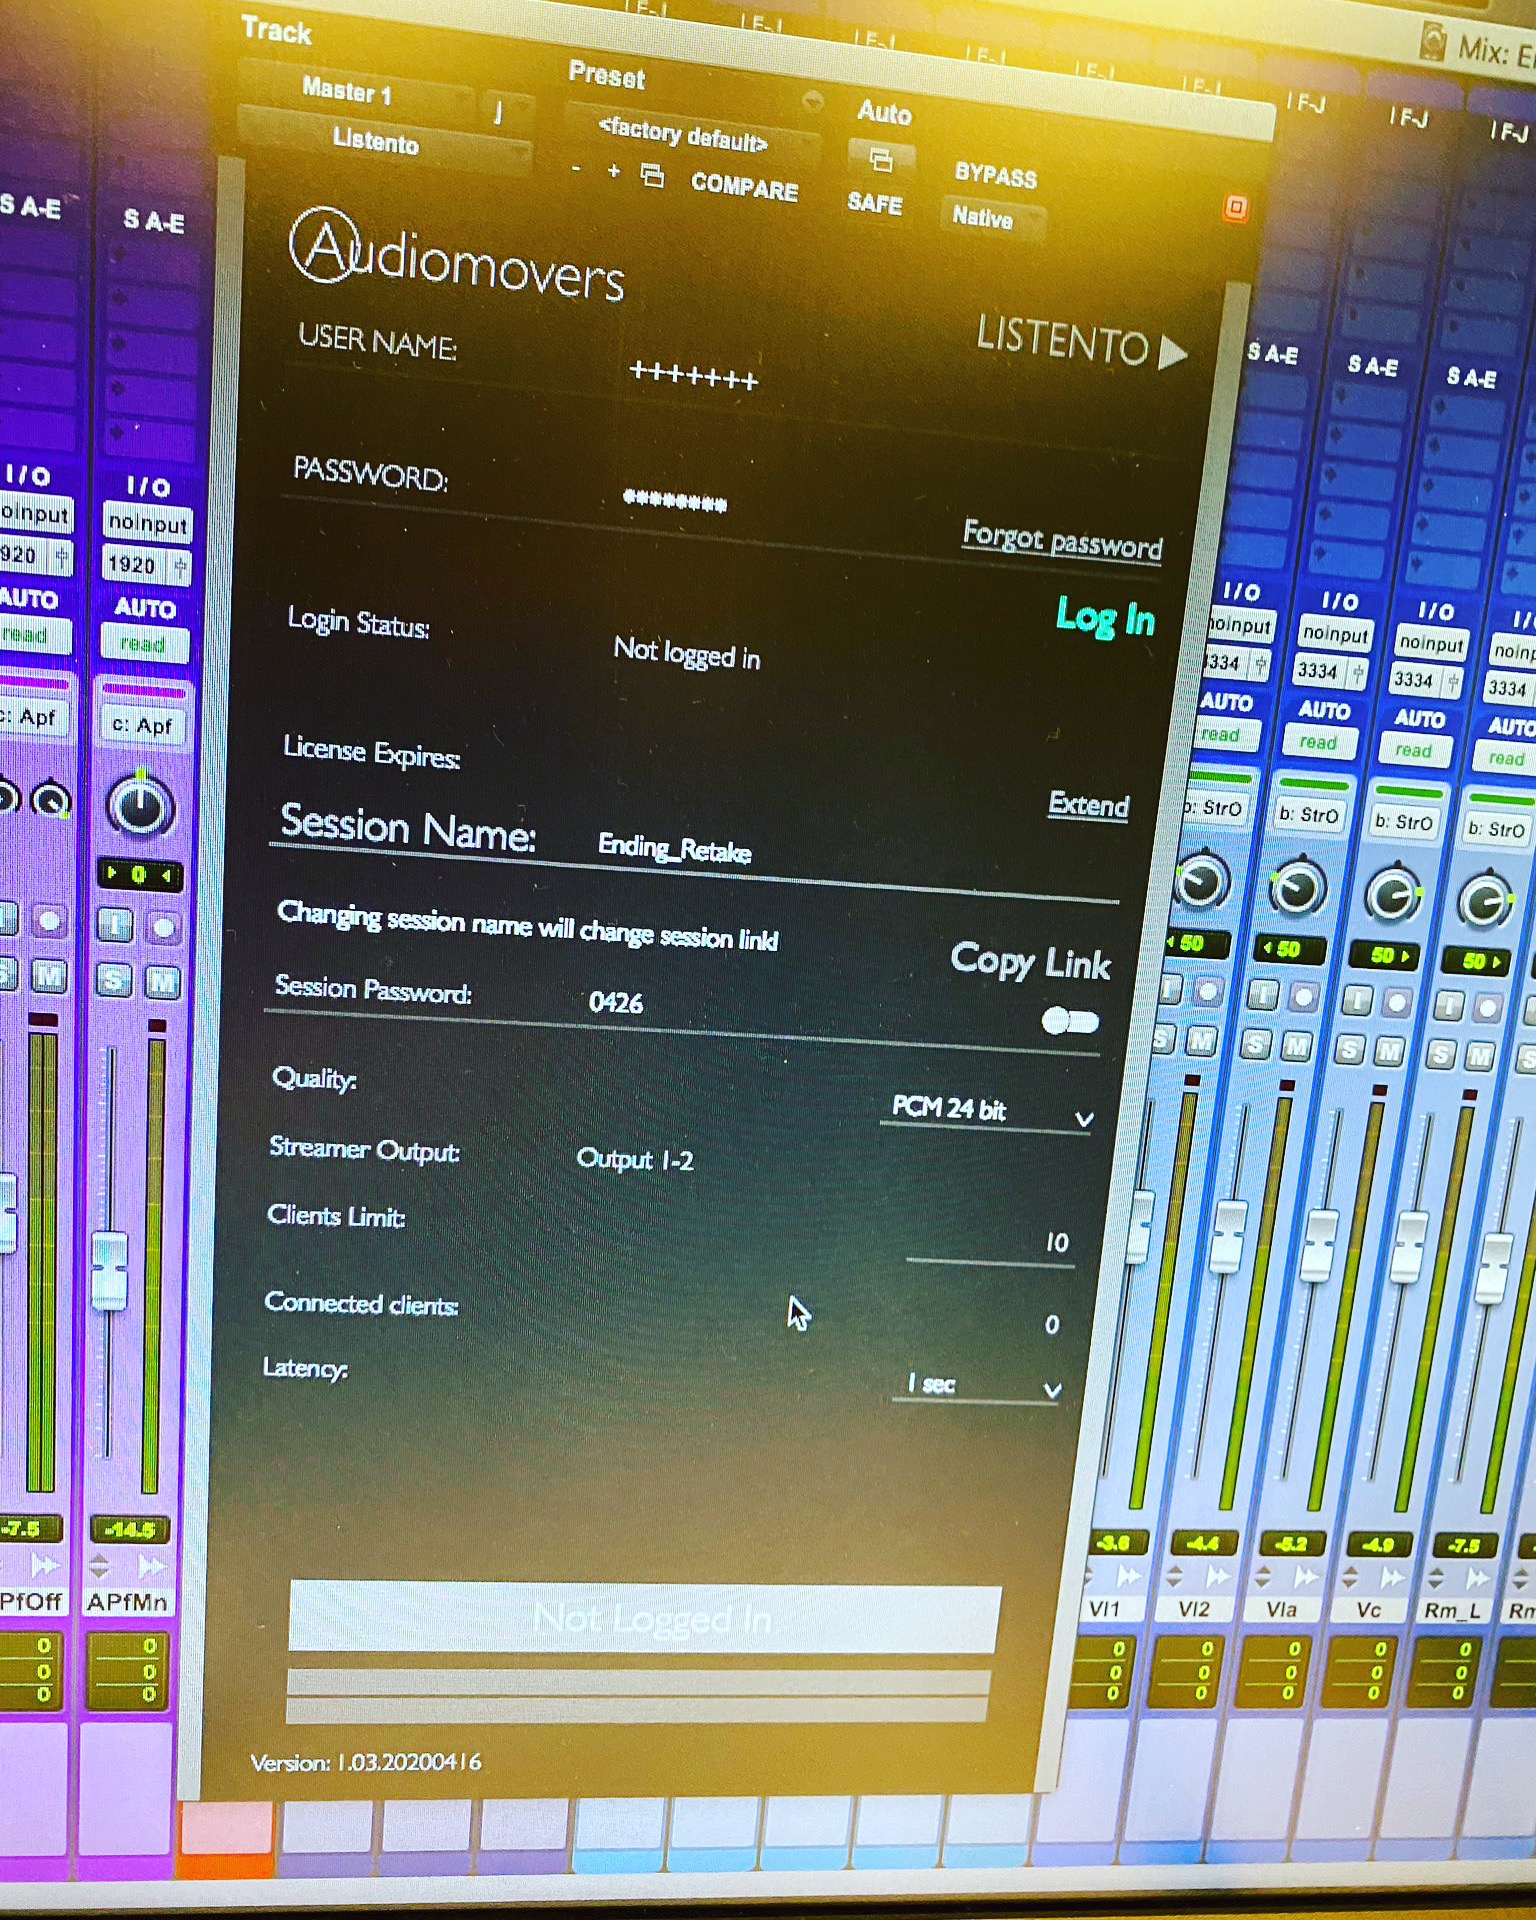
Task: Toggle the switch below Copy Link
Action: pyautogui.click(x=1069, y=1021)
